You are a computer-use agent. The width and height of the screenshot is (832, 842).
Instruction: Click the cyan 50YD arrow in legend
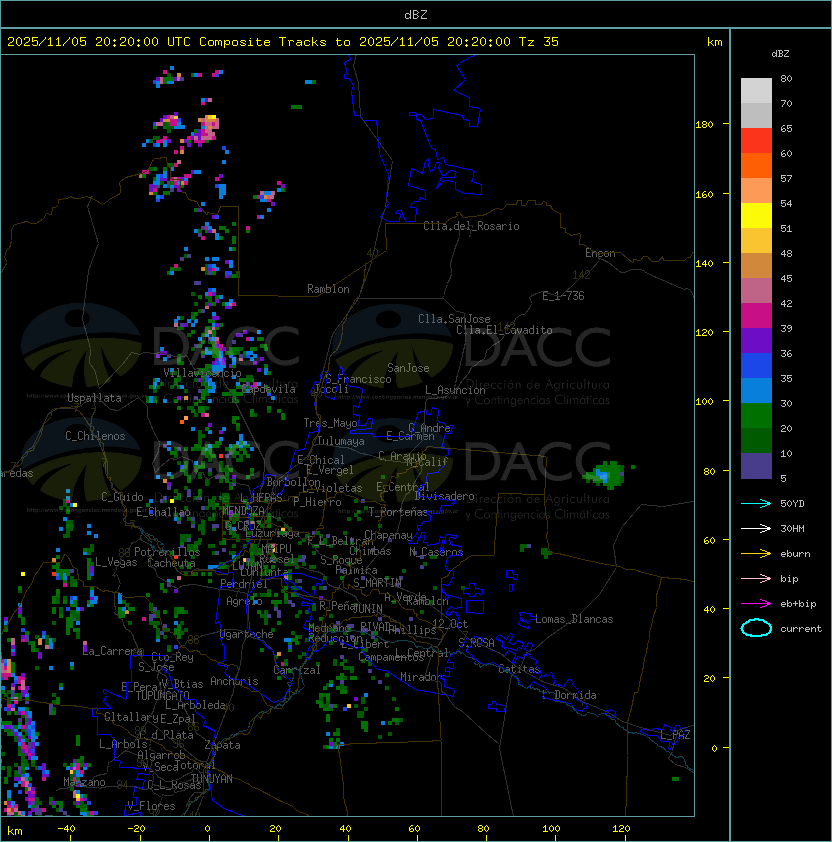pos(756,503)
